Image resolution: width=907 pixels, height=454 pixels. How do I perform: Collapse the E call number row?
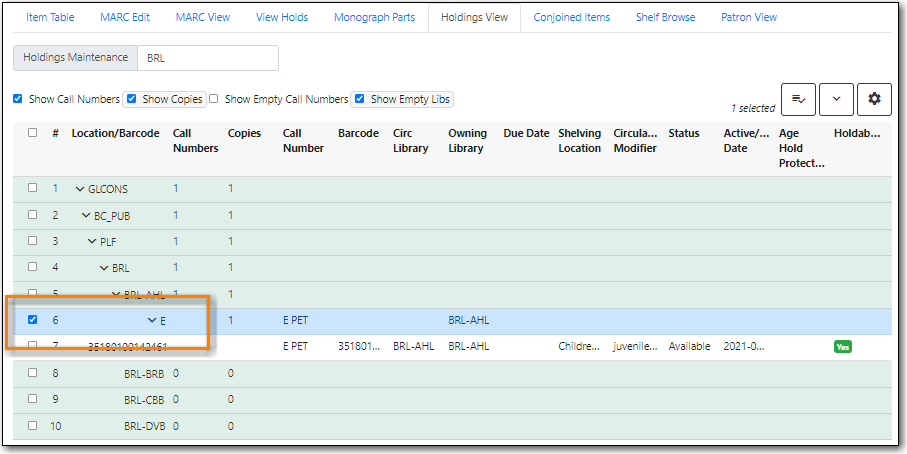tap(152, 321)
